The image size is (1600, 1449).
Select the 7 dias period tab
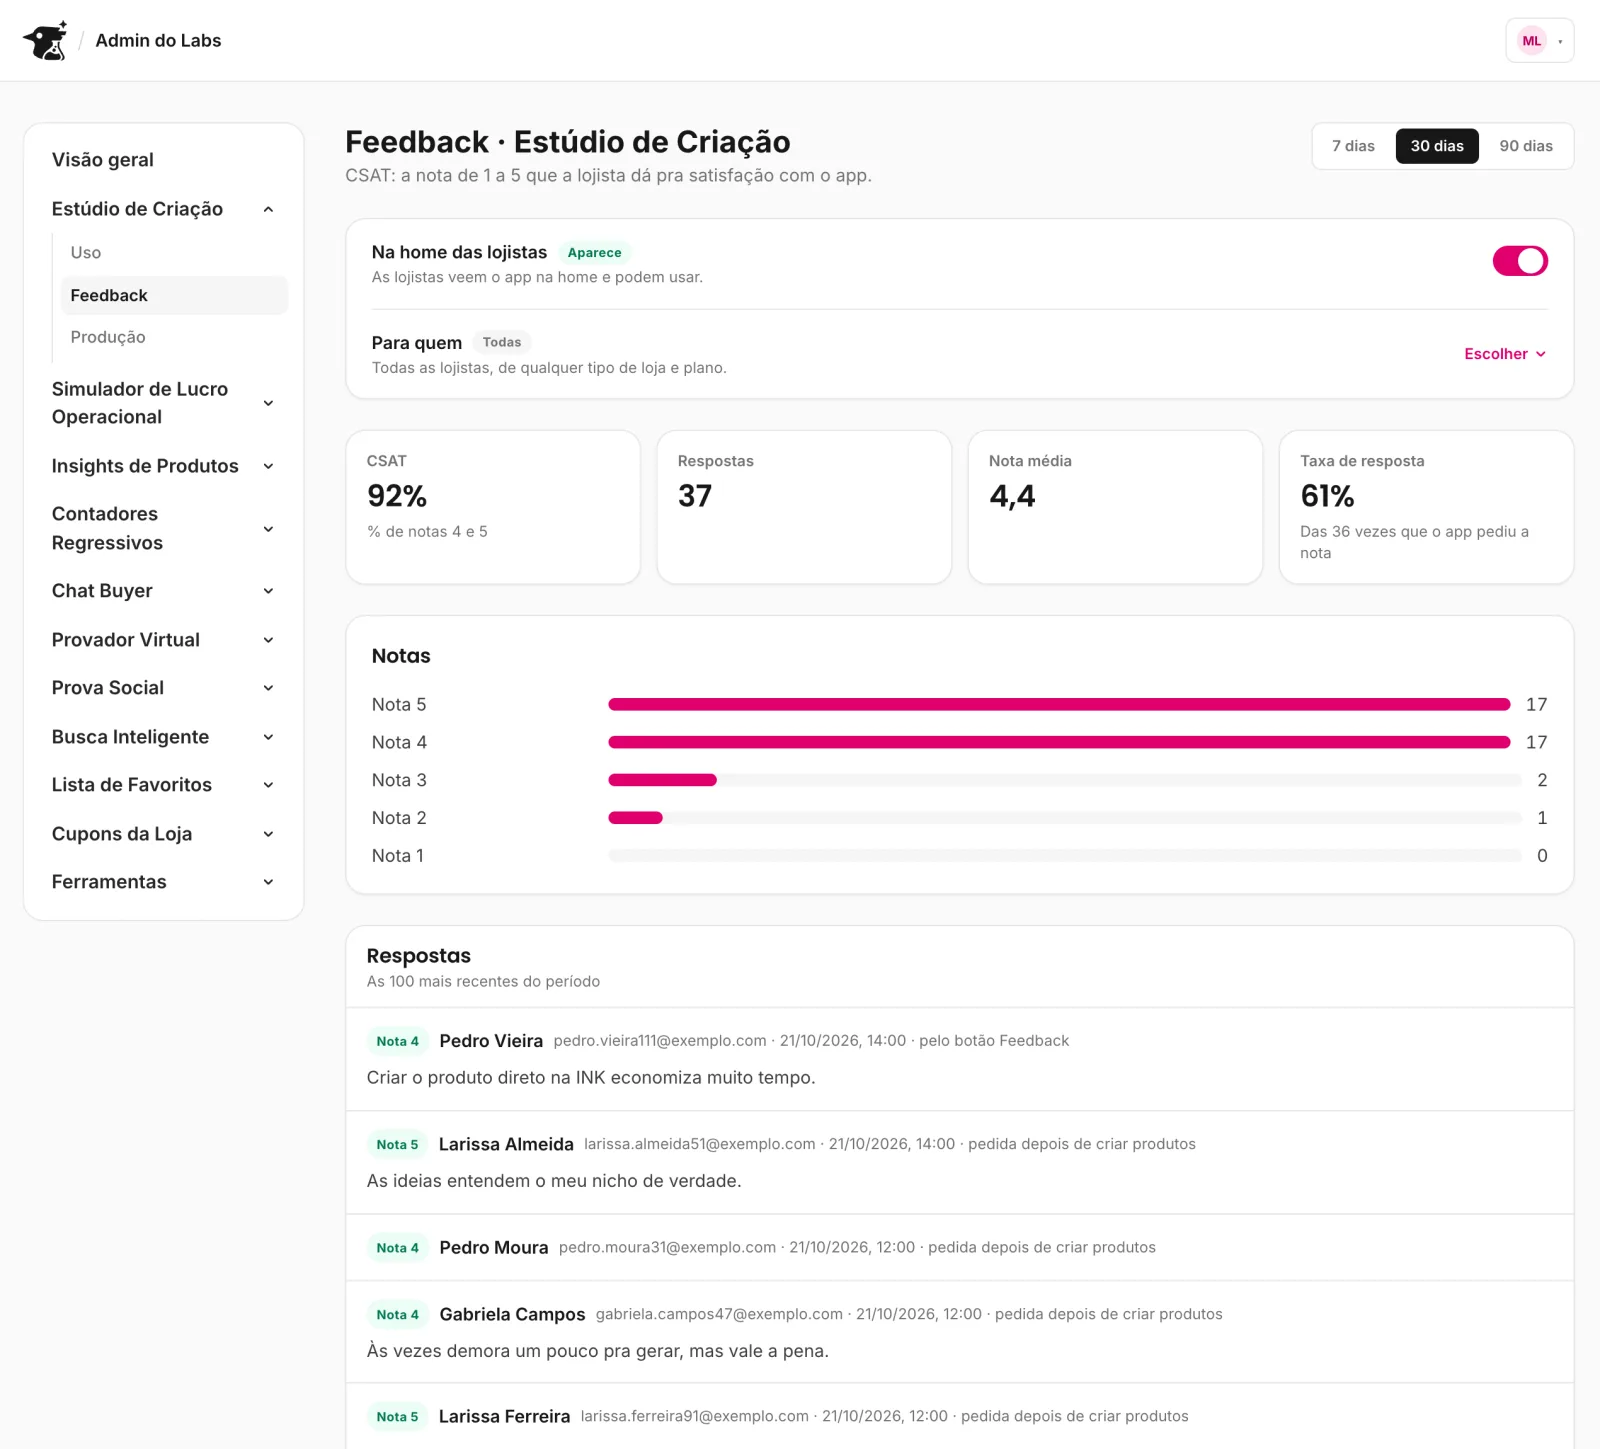tap(1353, 146)
